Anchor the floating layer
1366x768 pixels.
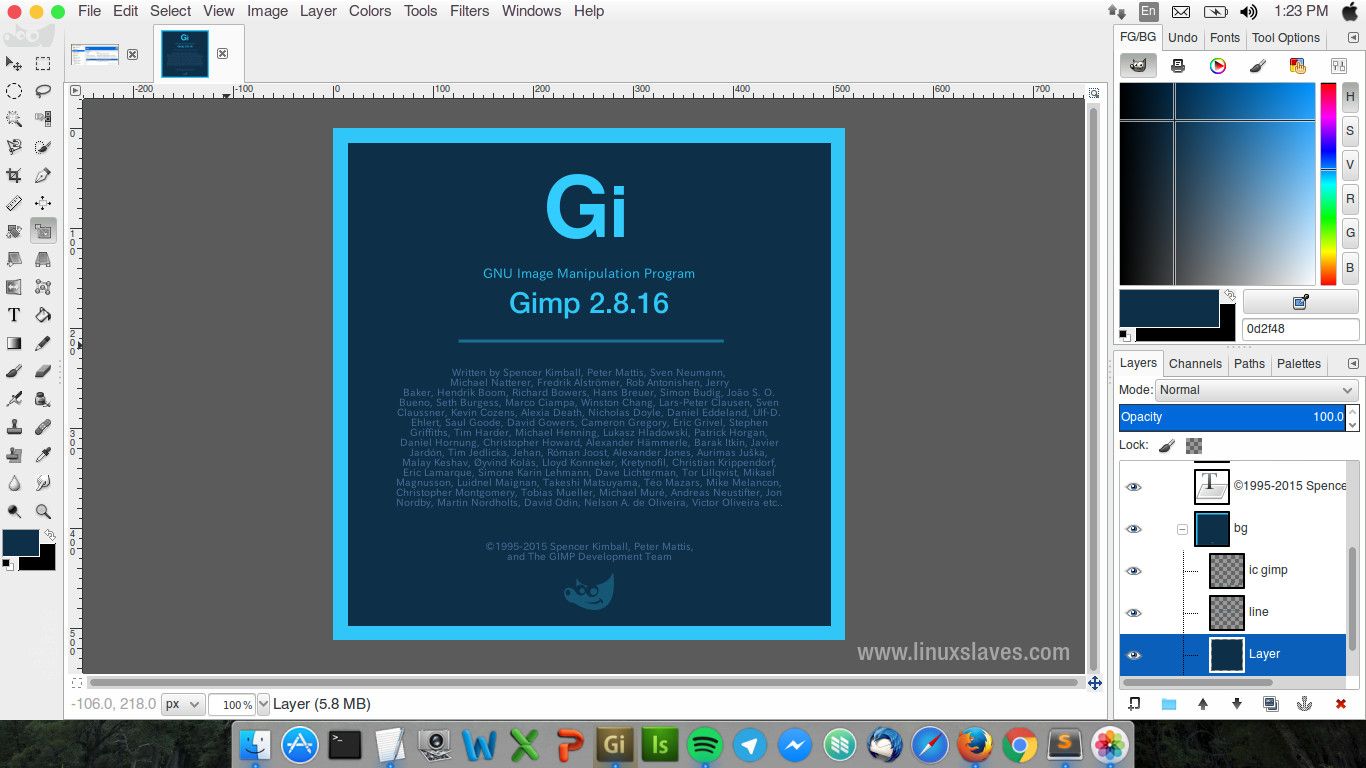tap(1304, 704)
